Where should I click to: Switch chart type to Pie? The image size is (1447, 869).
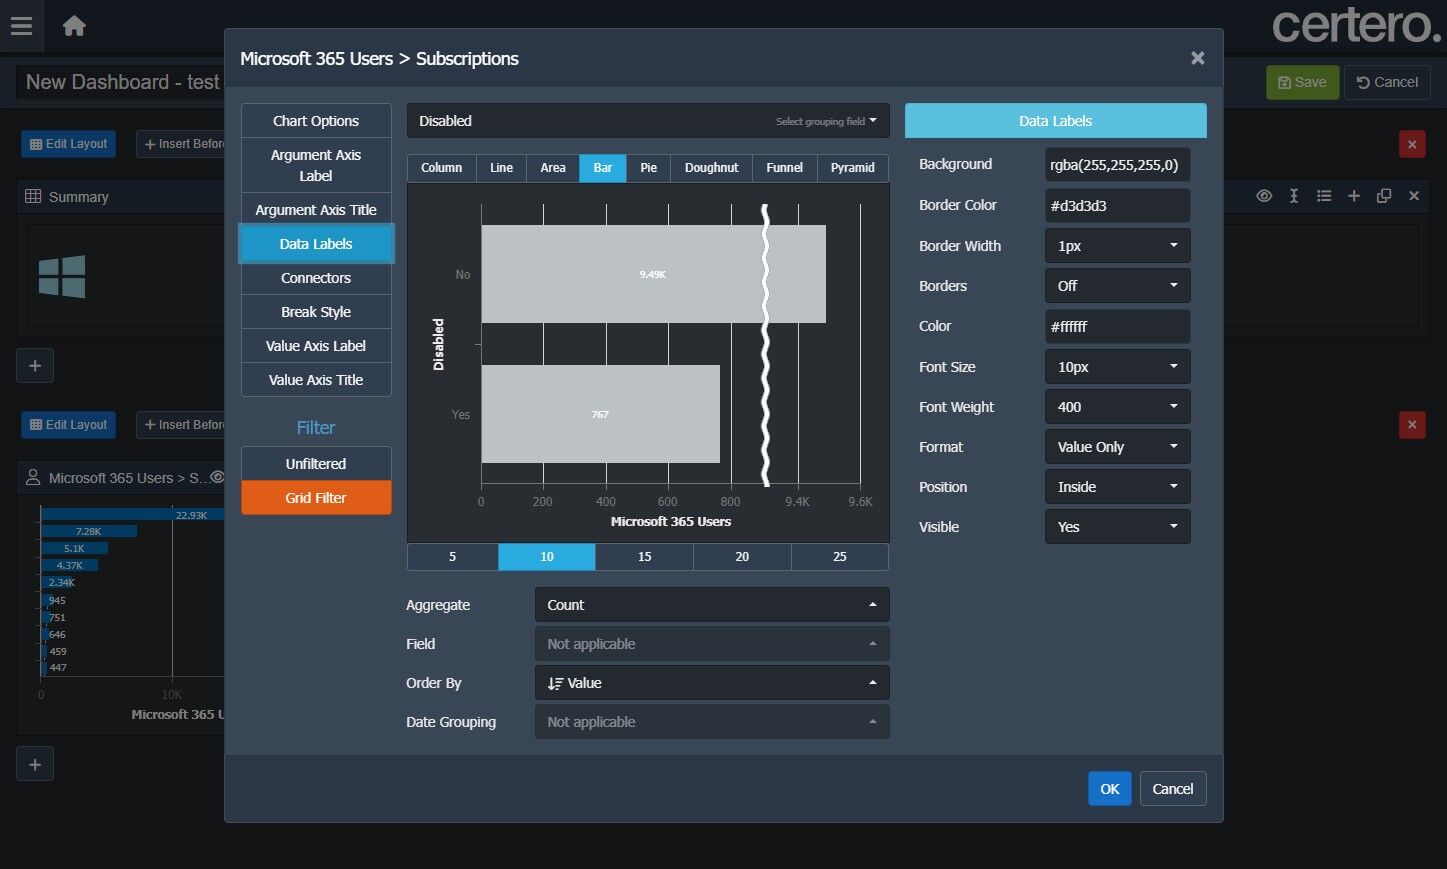pyautogui.click(x=649, y=168)
